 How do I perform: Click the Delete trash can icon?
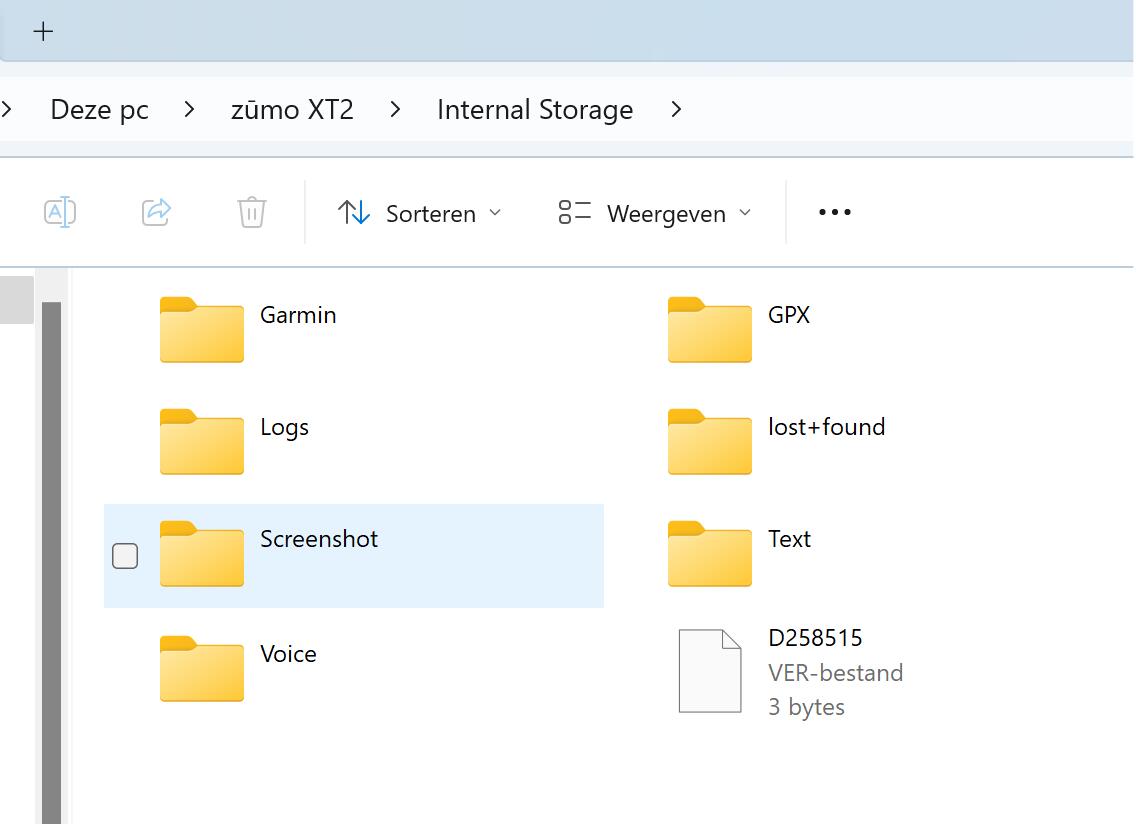(251, 212)
